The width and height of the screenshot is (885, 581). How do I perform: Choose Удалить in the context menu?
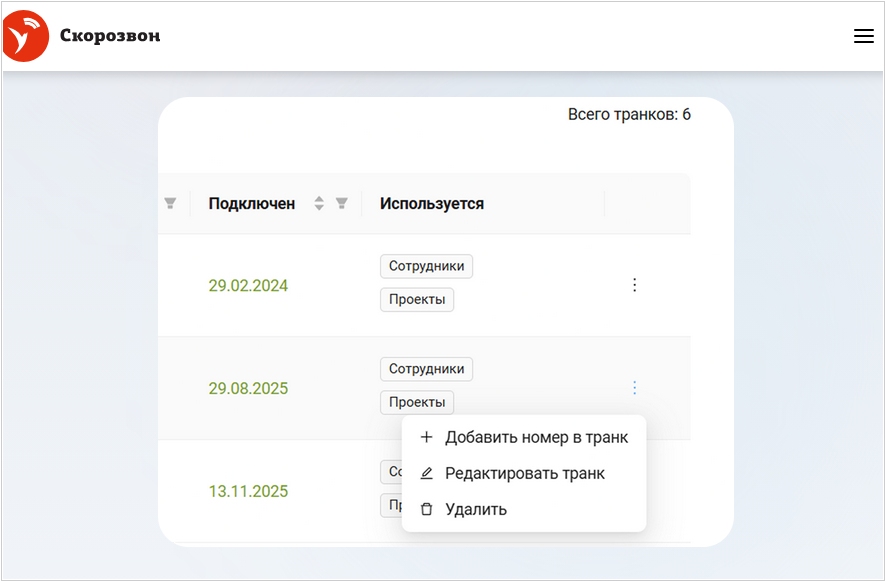click(475, 509)
